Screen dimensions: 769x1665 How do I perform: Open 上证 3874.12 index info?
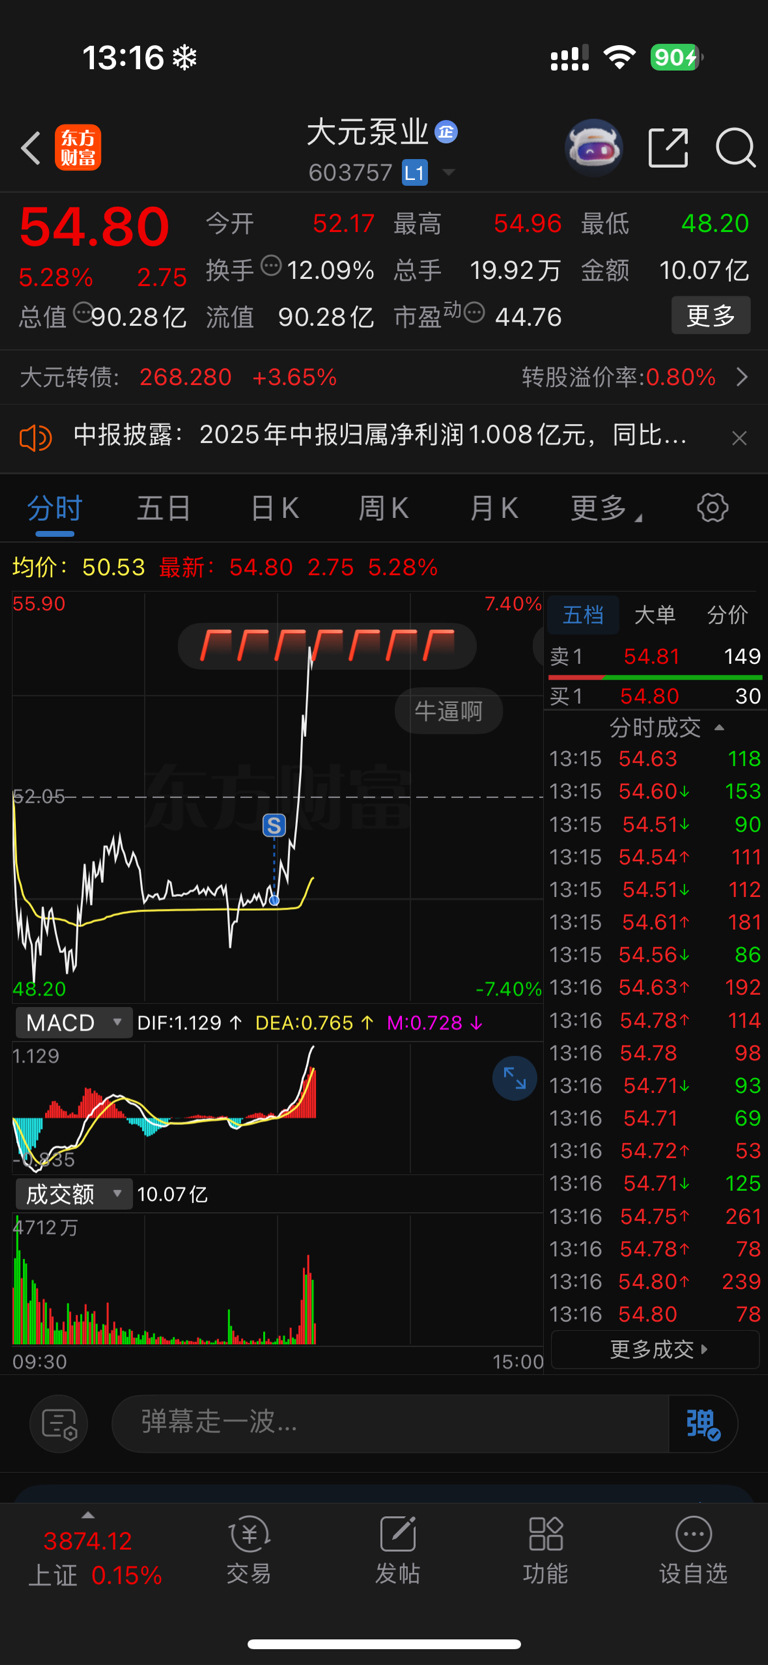click(x=95, y=1557)
